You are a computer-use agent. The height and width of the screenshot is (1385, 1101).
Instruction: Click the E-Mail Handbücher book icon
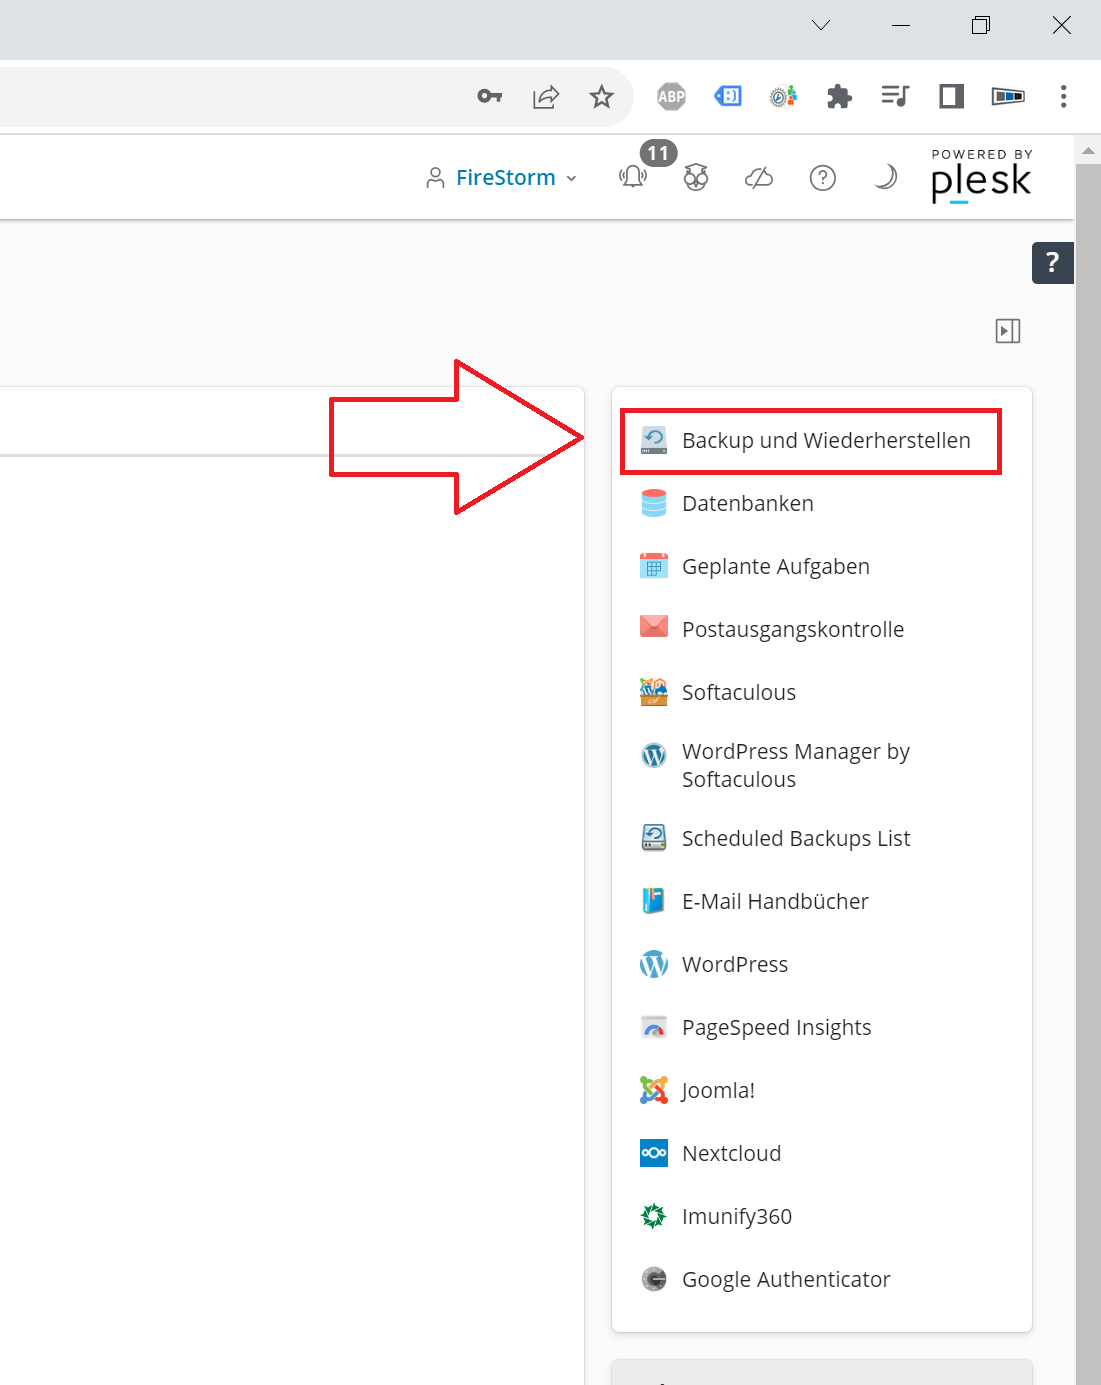pos(654,901)
